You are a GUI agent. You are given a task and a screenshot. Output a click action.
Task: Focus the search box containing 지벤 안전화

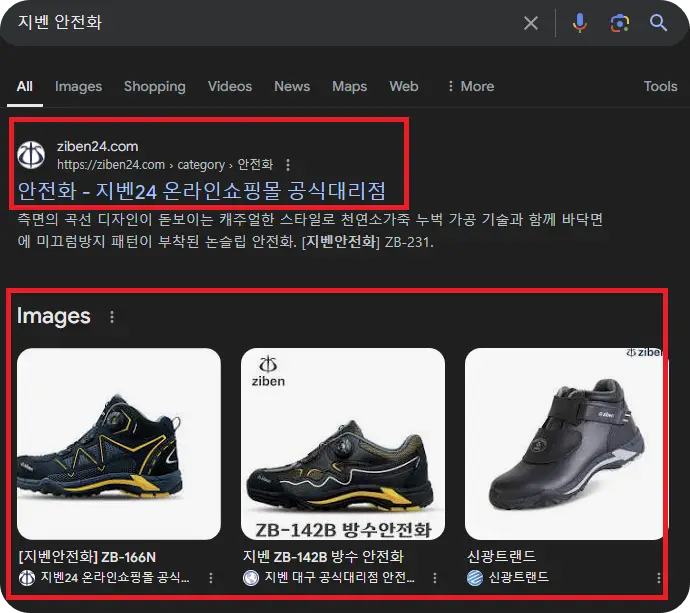[264, 23]
